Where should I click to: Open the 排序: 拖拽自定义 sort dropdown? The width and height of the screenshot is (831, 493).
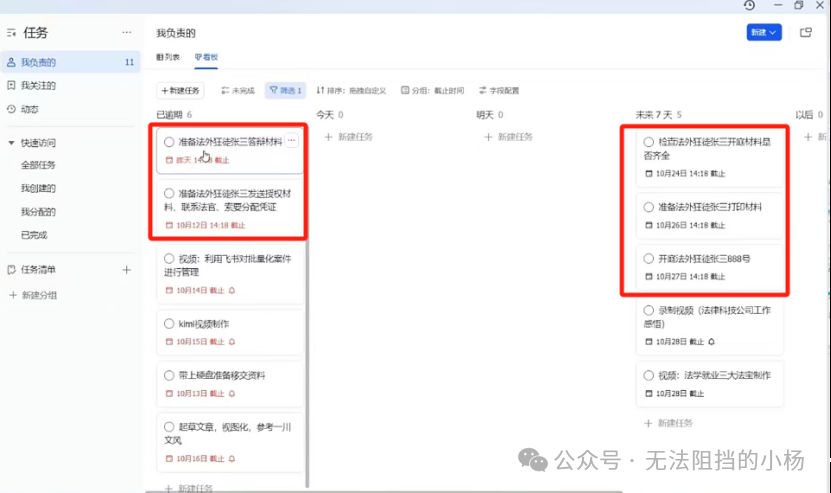coord(351,91)
